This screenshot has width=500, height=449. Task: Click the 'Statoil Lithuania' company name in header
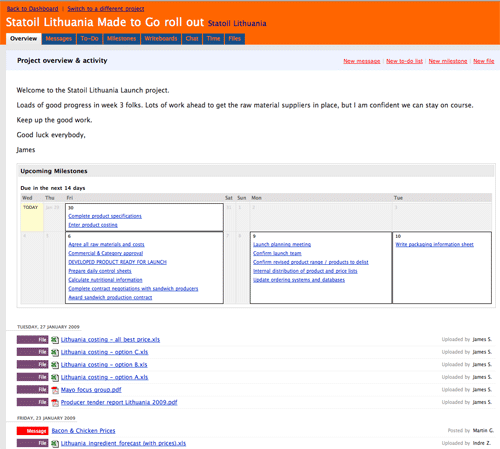237,23
